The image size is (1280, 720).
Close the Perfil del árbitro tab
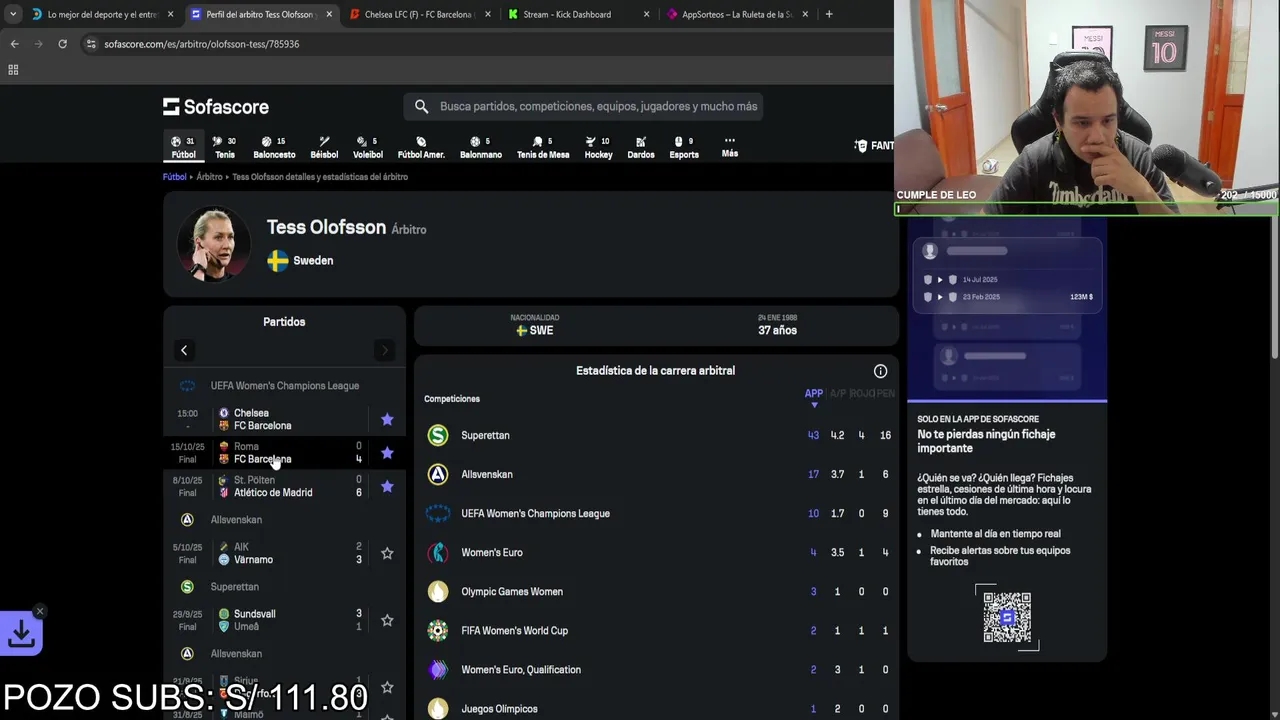[x=329, y=14]
